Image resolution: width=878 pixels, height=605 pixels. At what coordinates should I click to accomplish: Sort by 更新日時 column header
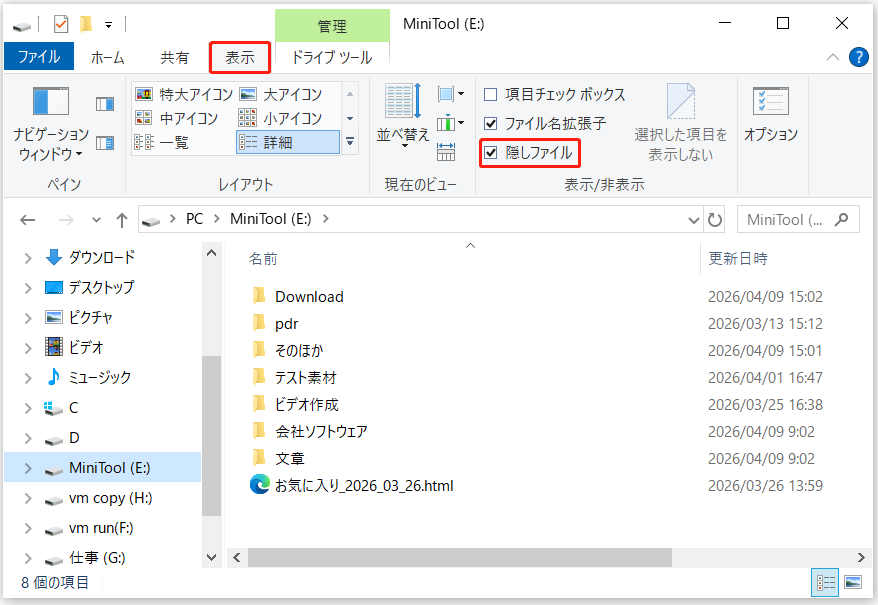click(738, 259)
